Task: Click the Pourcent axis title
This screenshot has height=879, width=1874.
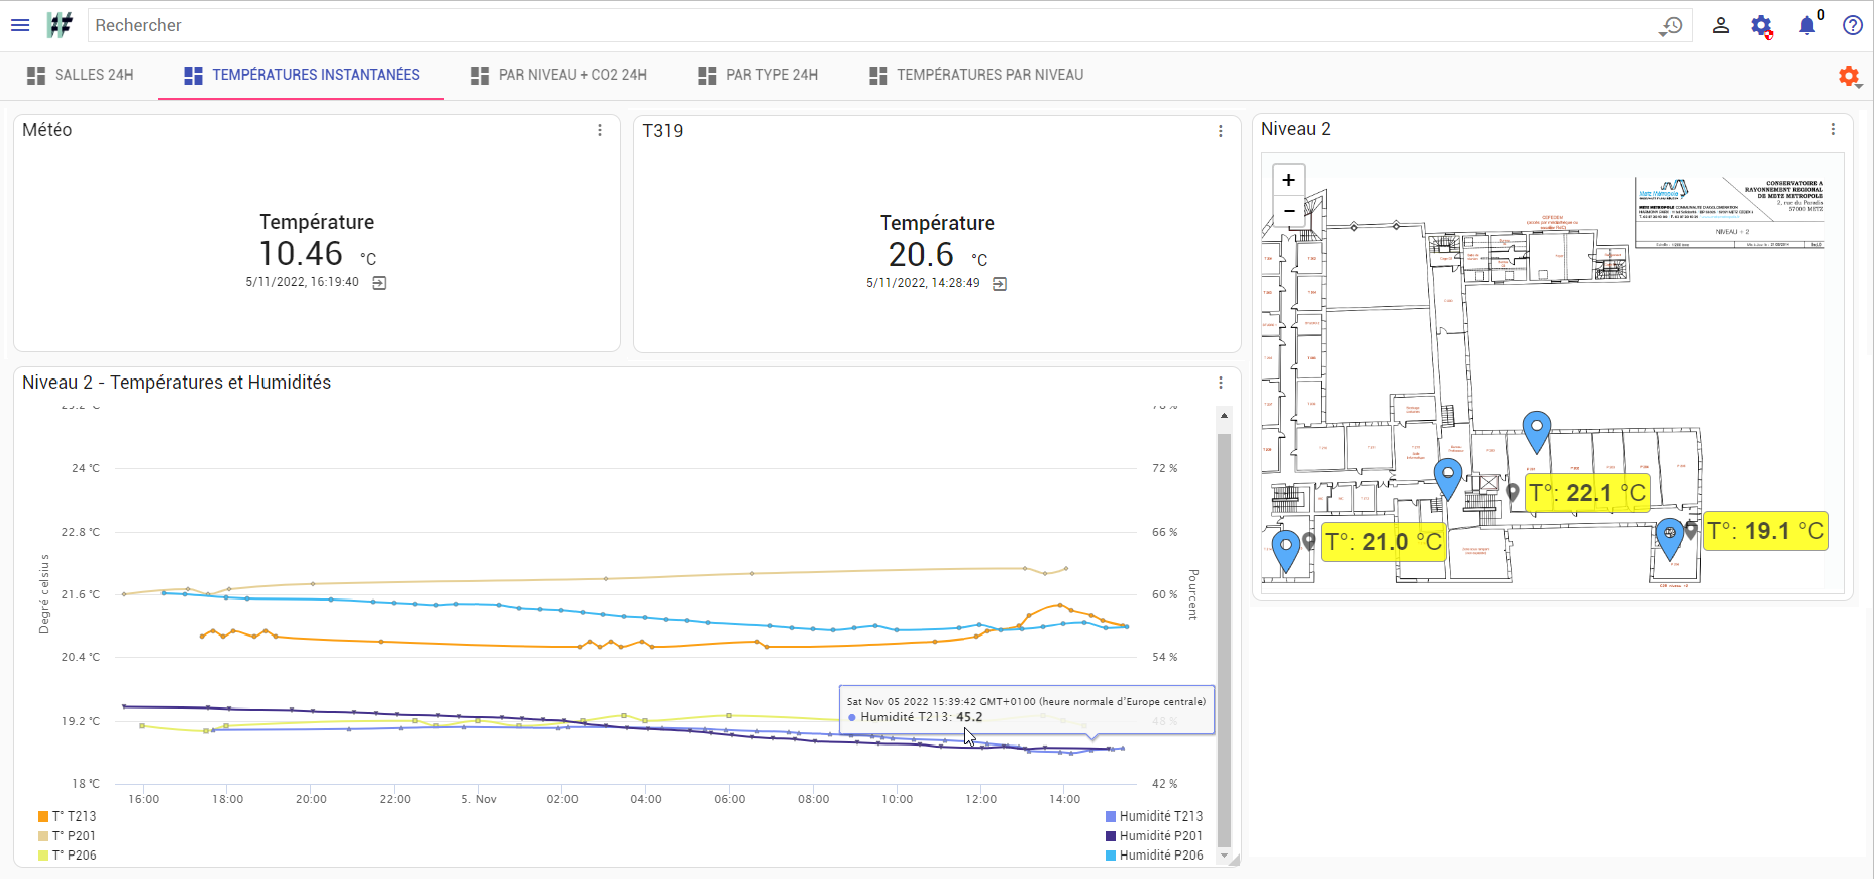Action: pyautogui.click(x=1193, y=595)
